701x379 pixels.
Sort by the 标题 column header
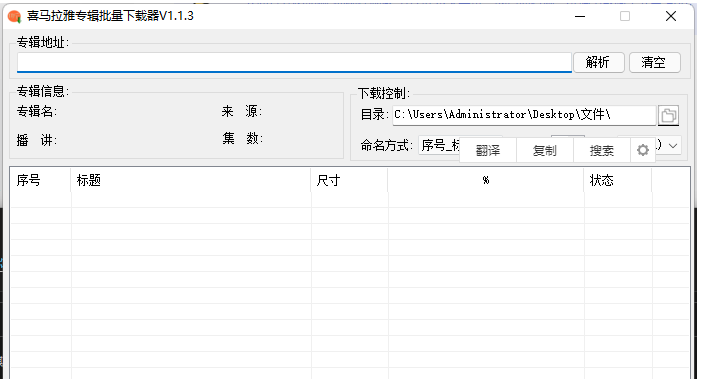[x=190, y=180]
